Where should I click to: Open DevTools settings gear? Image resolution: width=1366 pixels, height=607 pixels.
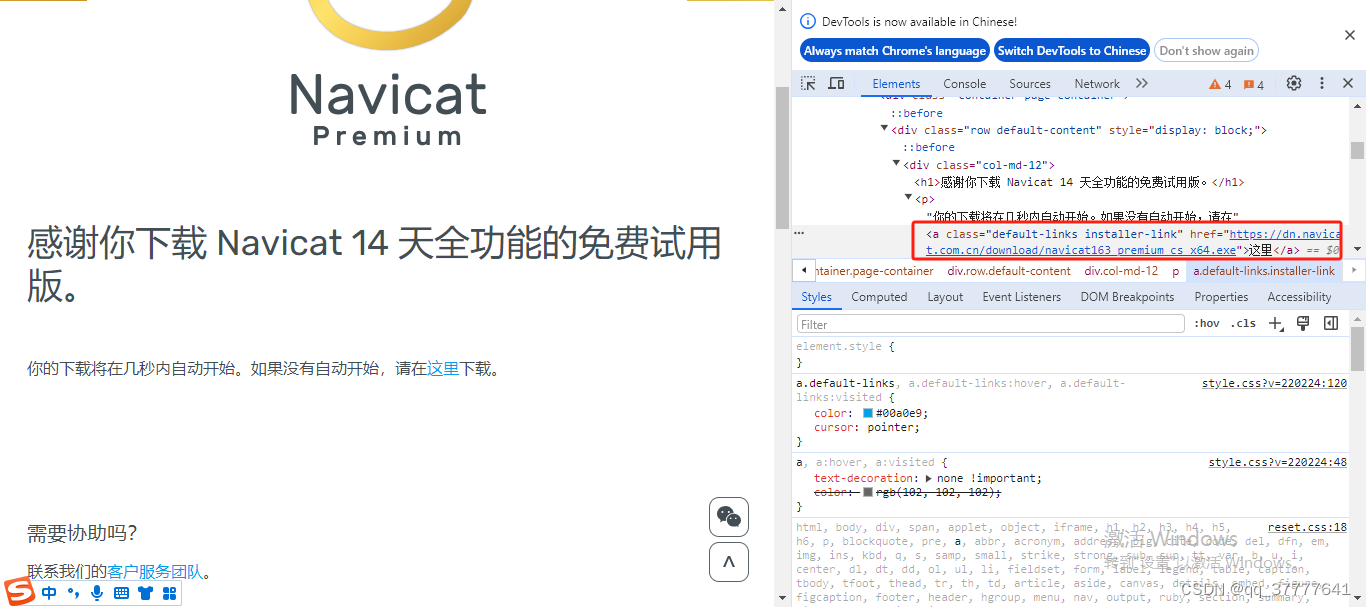(x=1294, y=84)
